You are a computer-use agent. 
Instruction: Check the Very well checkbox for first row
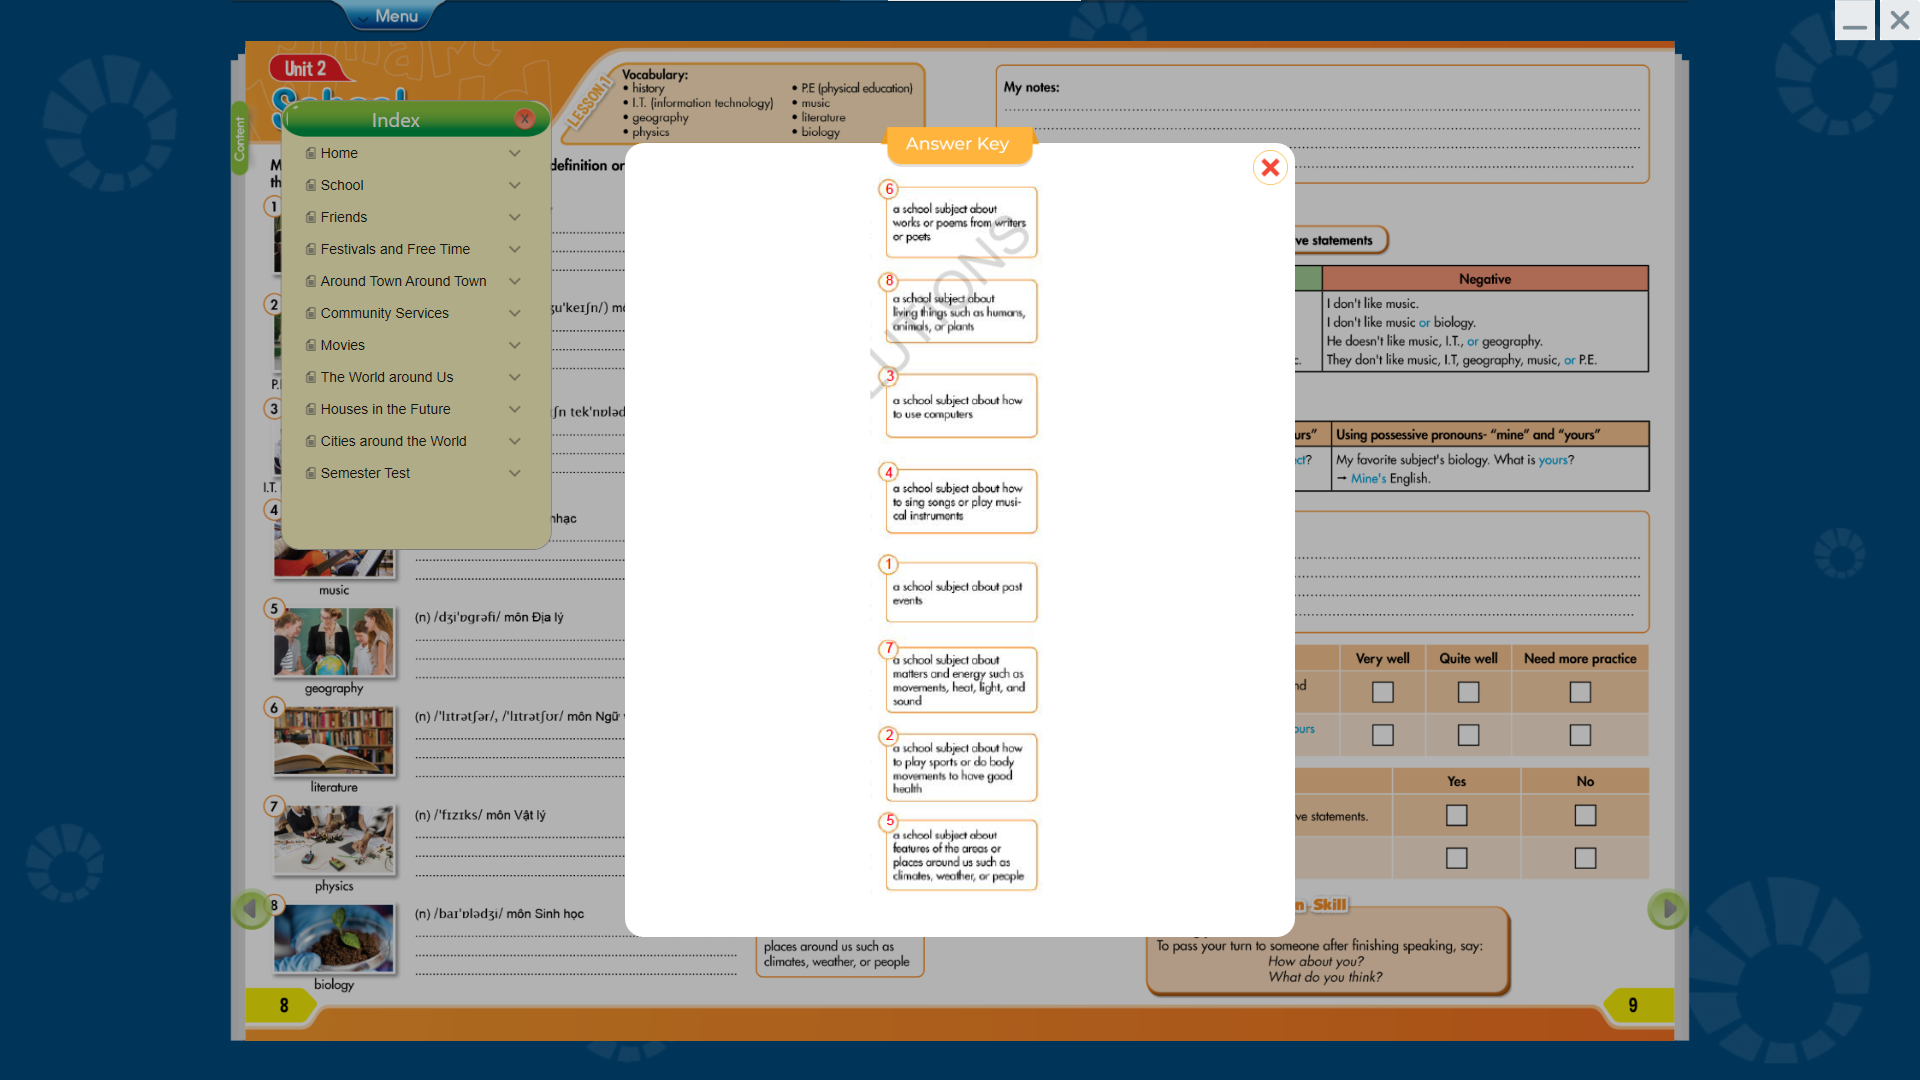1381,691
